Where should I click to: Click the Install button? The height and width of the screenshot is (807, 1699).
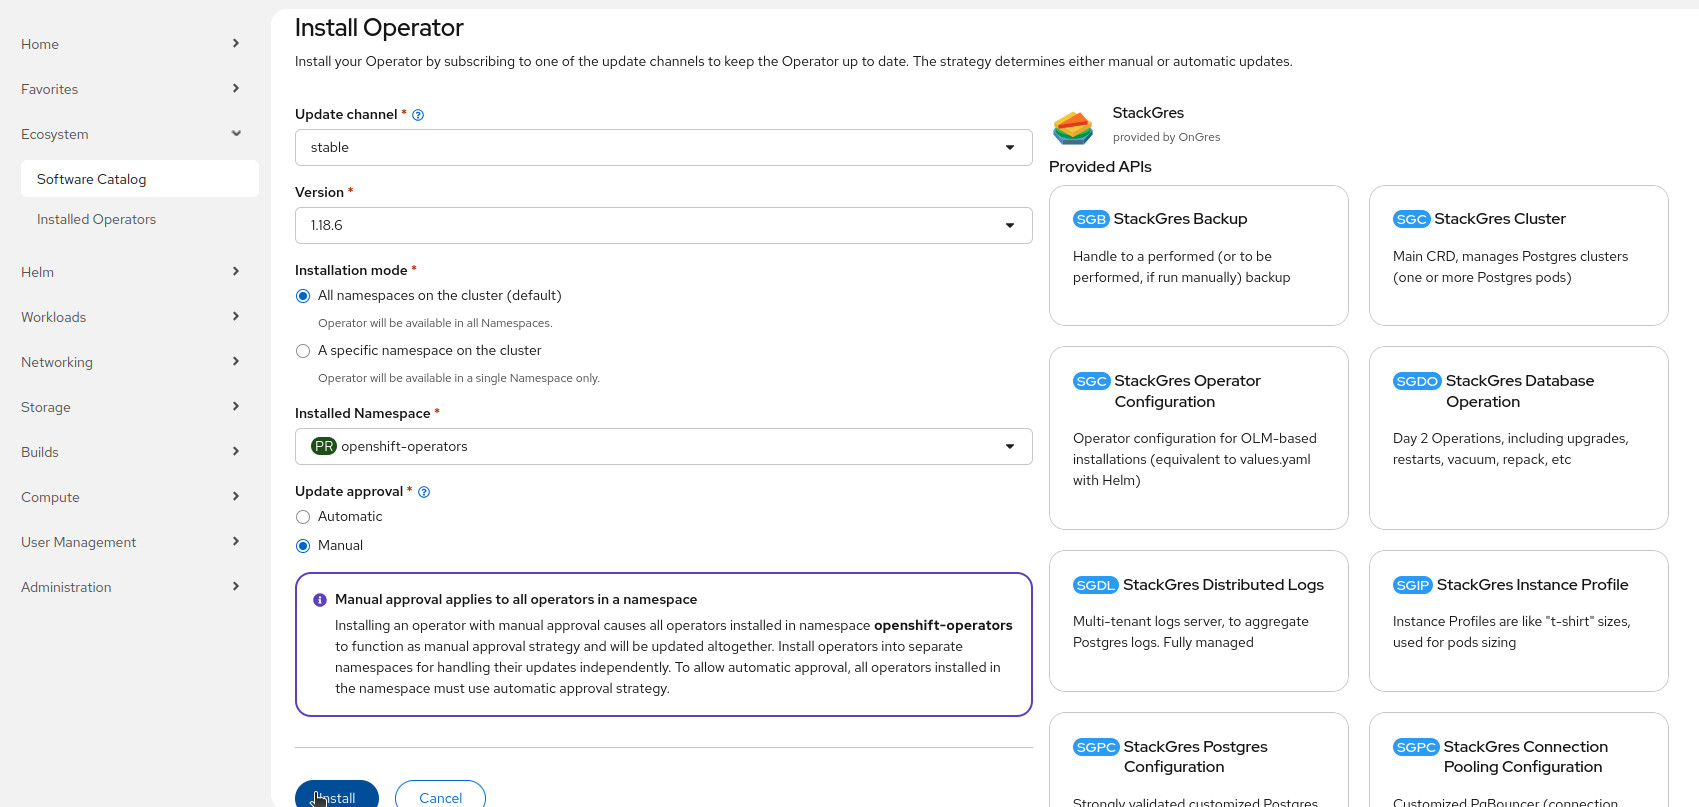tap(337, 795)
